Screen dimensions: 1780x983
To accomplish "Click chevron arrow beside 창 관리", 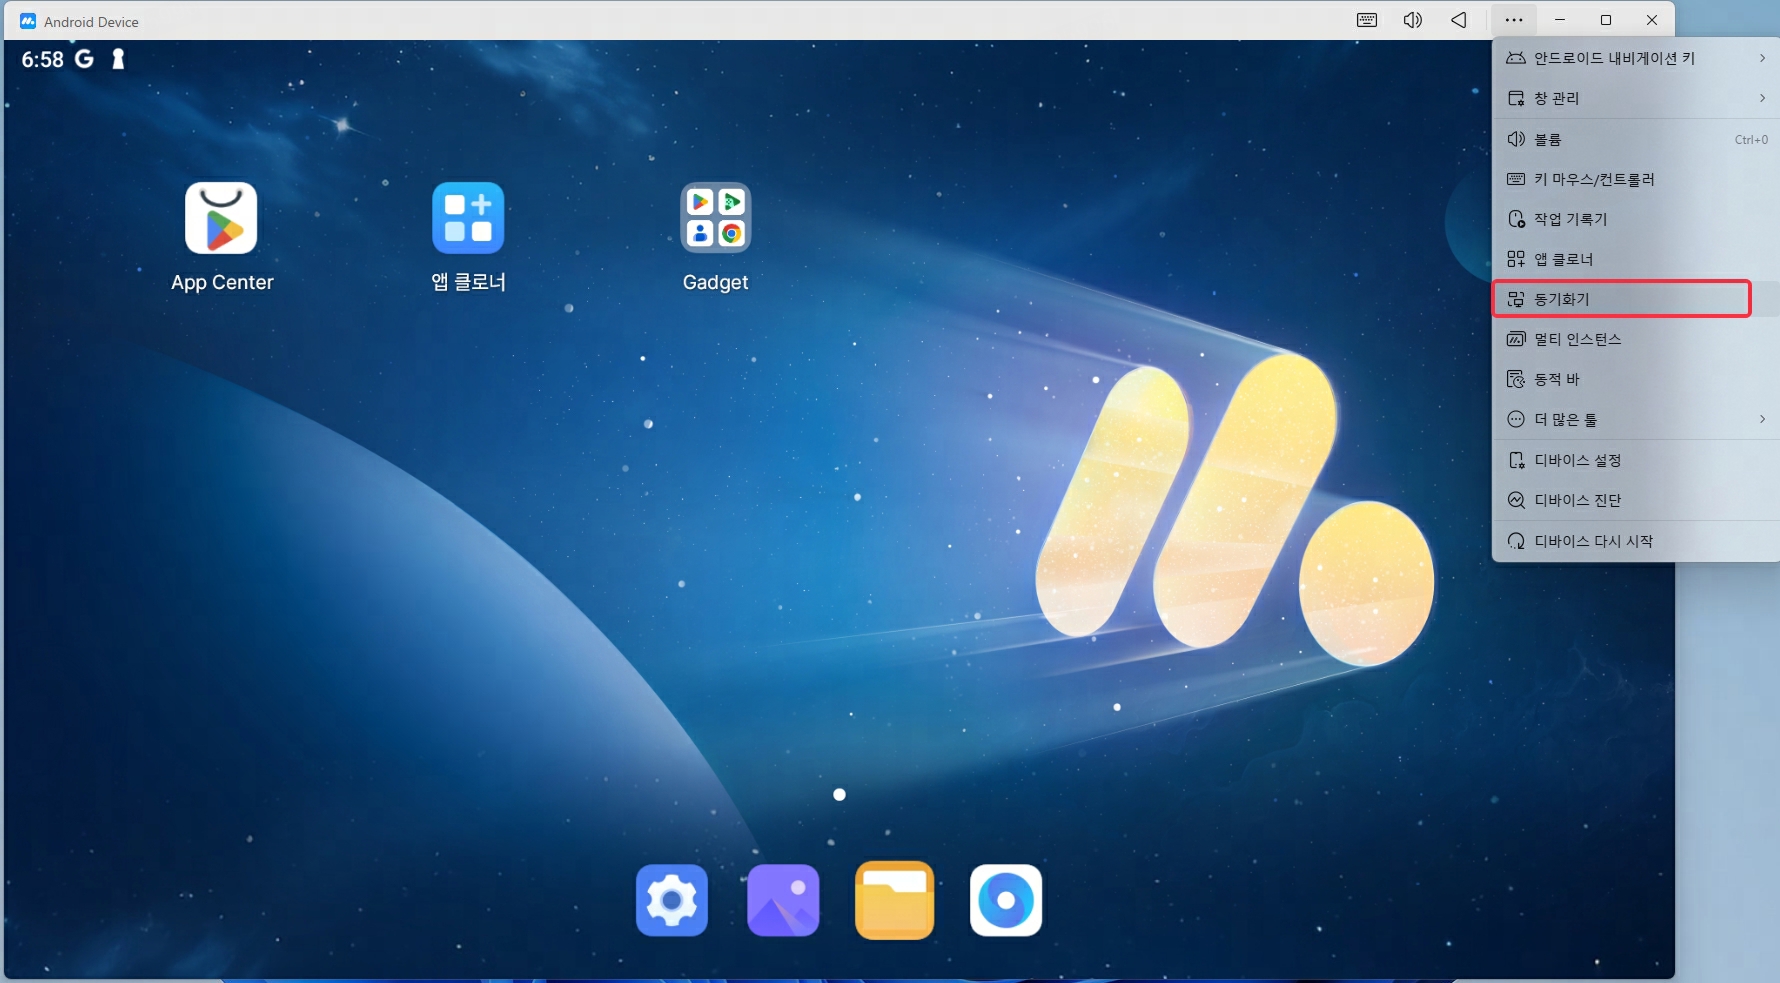I will [x=1762, y=98].
